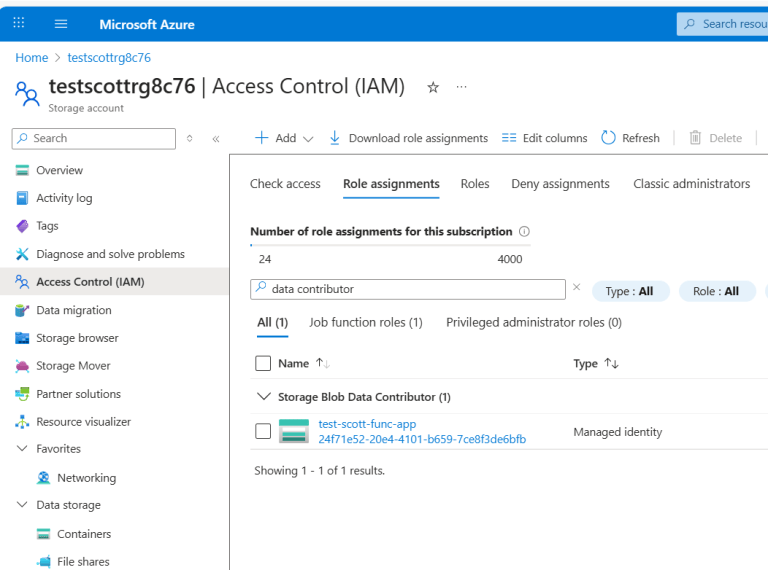This screenshot has width=768, height=570.
Task: Open Access Control (IAM) in the sidebar
Action: (x=114, y=282)
